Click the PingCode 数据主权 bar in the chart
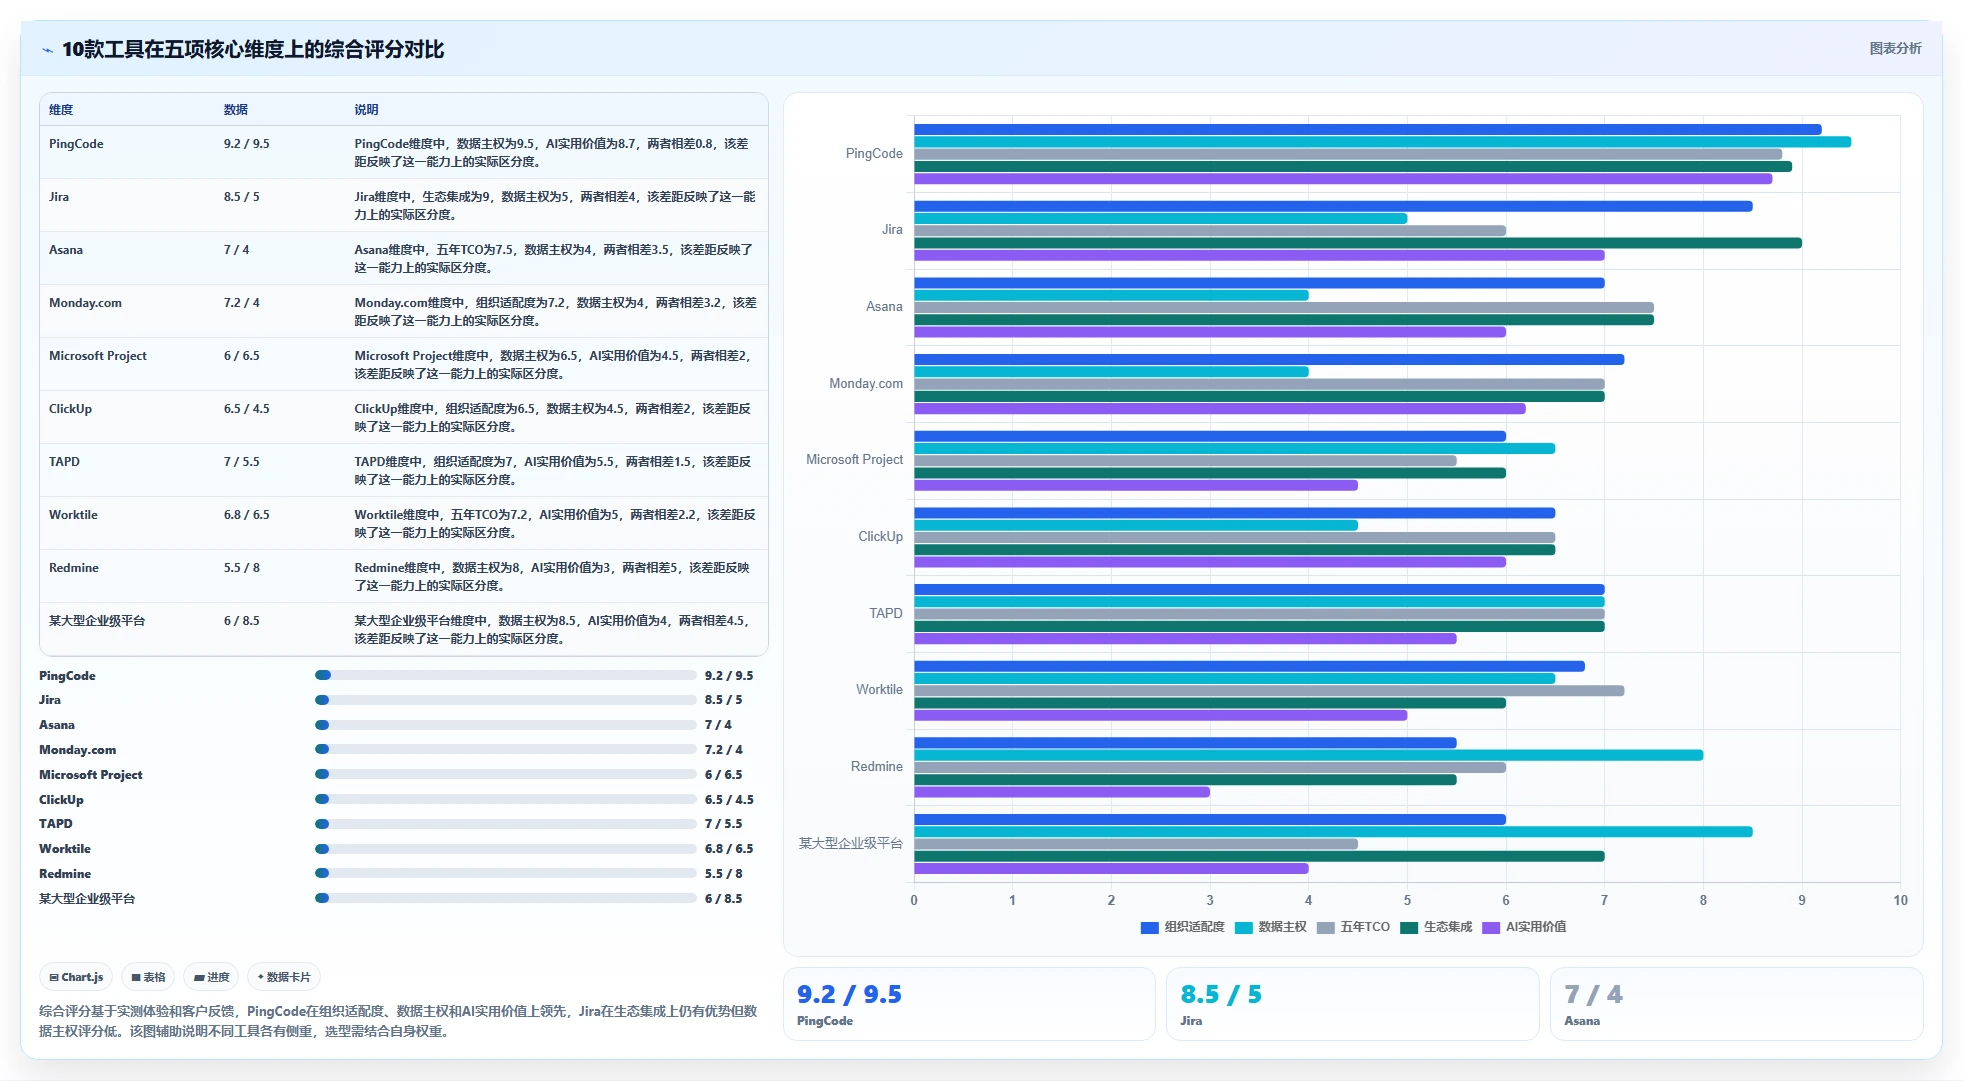 [x=1382, y=142]
